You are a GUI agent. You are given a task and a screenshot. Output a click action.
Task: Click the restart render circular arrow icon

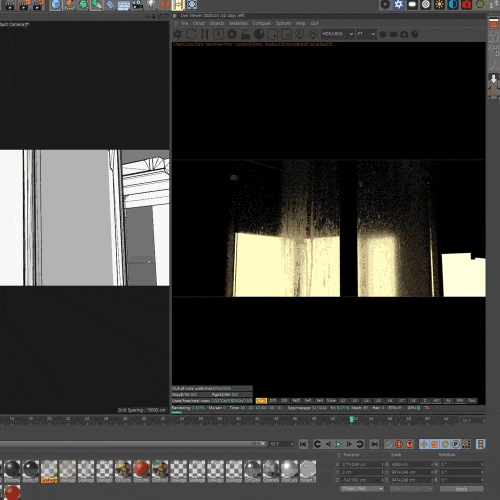tap(191, 34)
